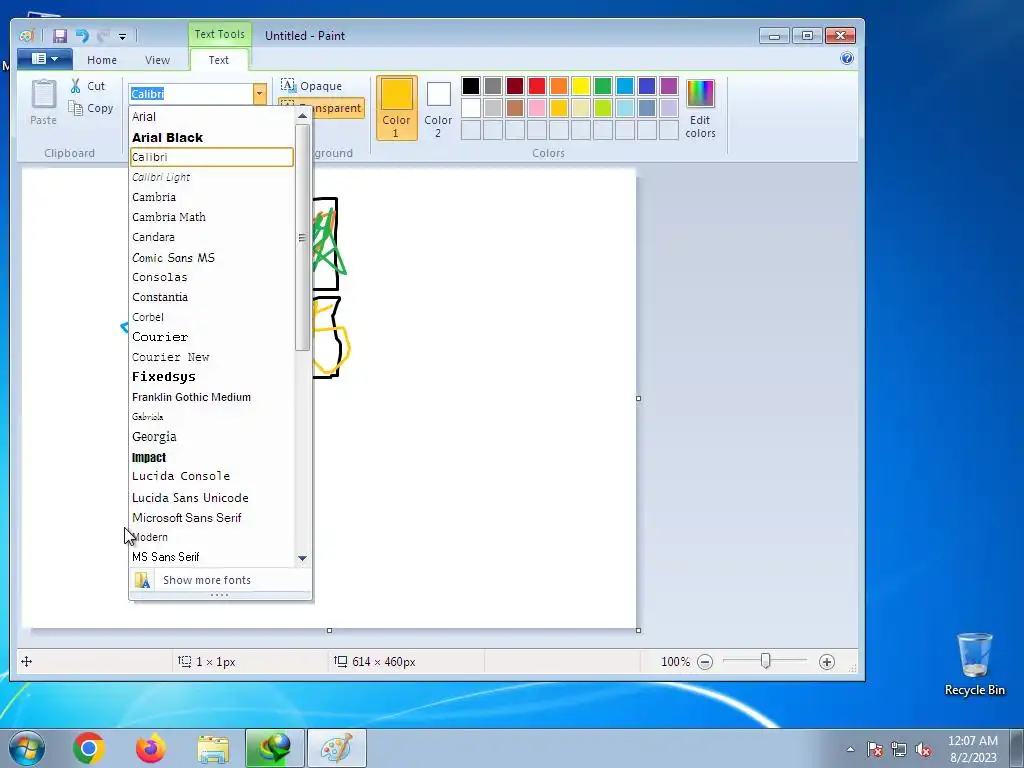Click the zoom slider handle
The height and width of the screenshot is (768, 1024).
[765, 662]
